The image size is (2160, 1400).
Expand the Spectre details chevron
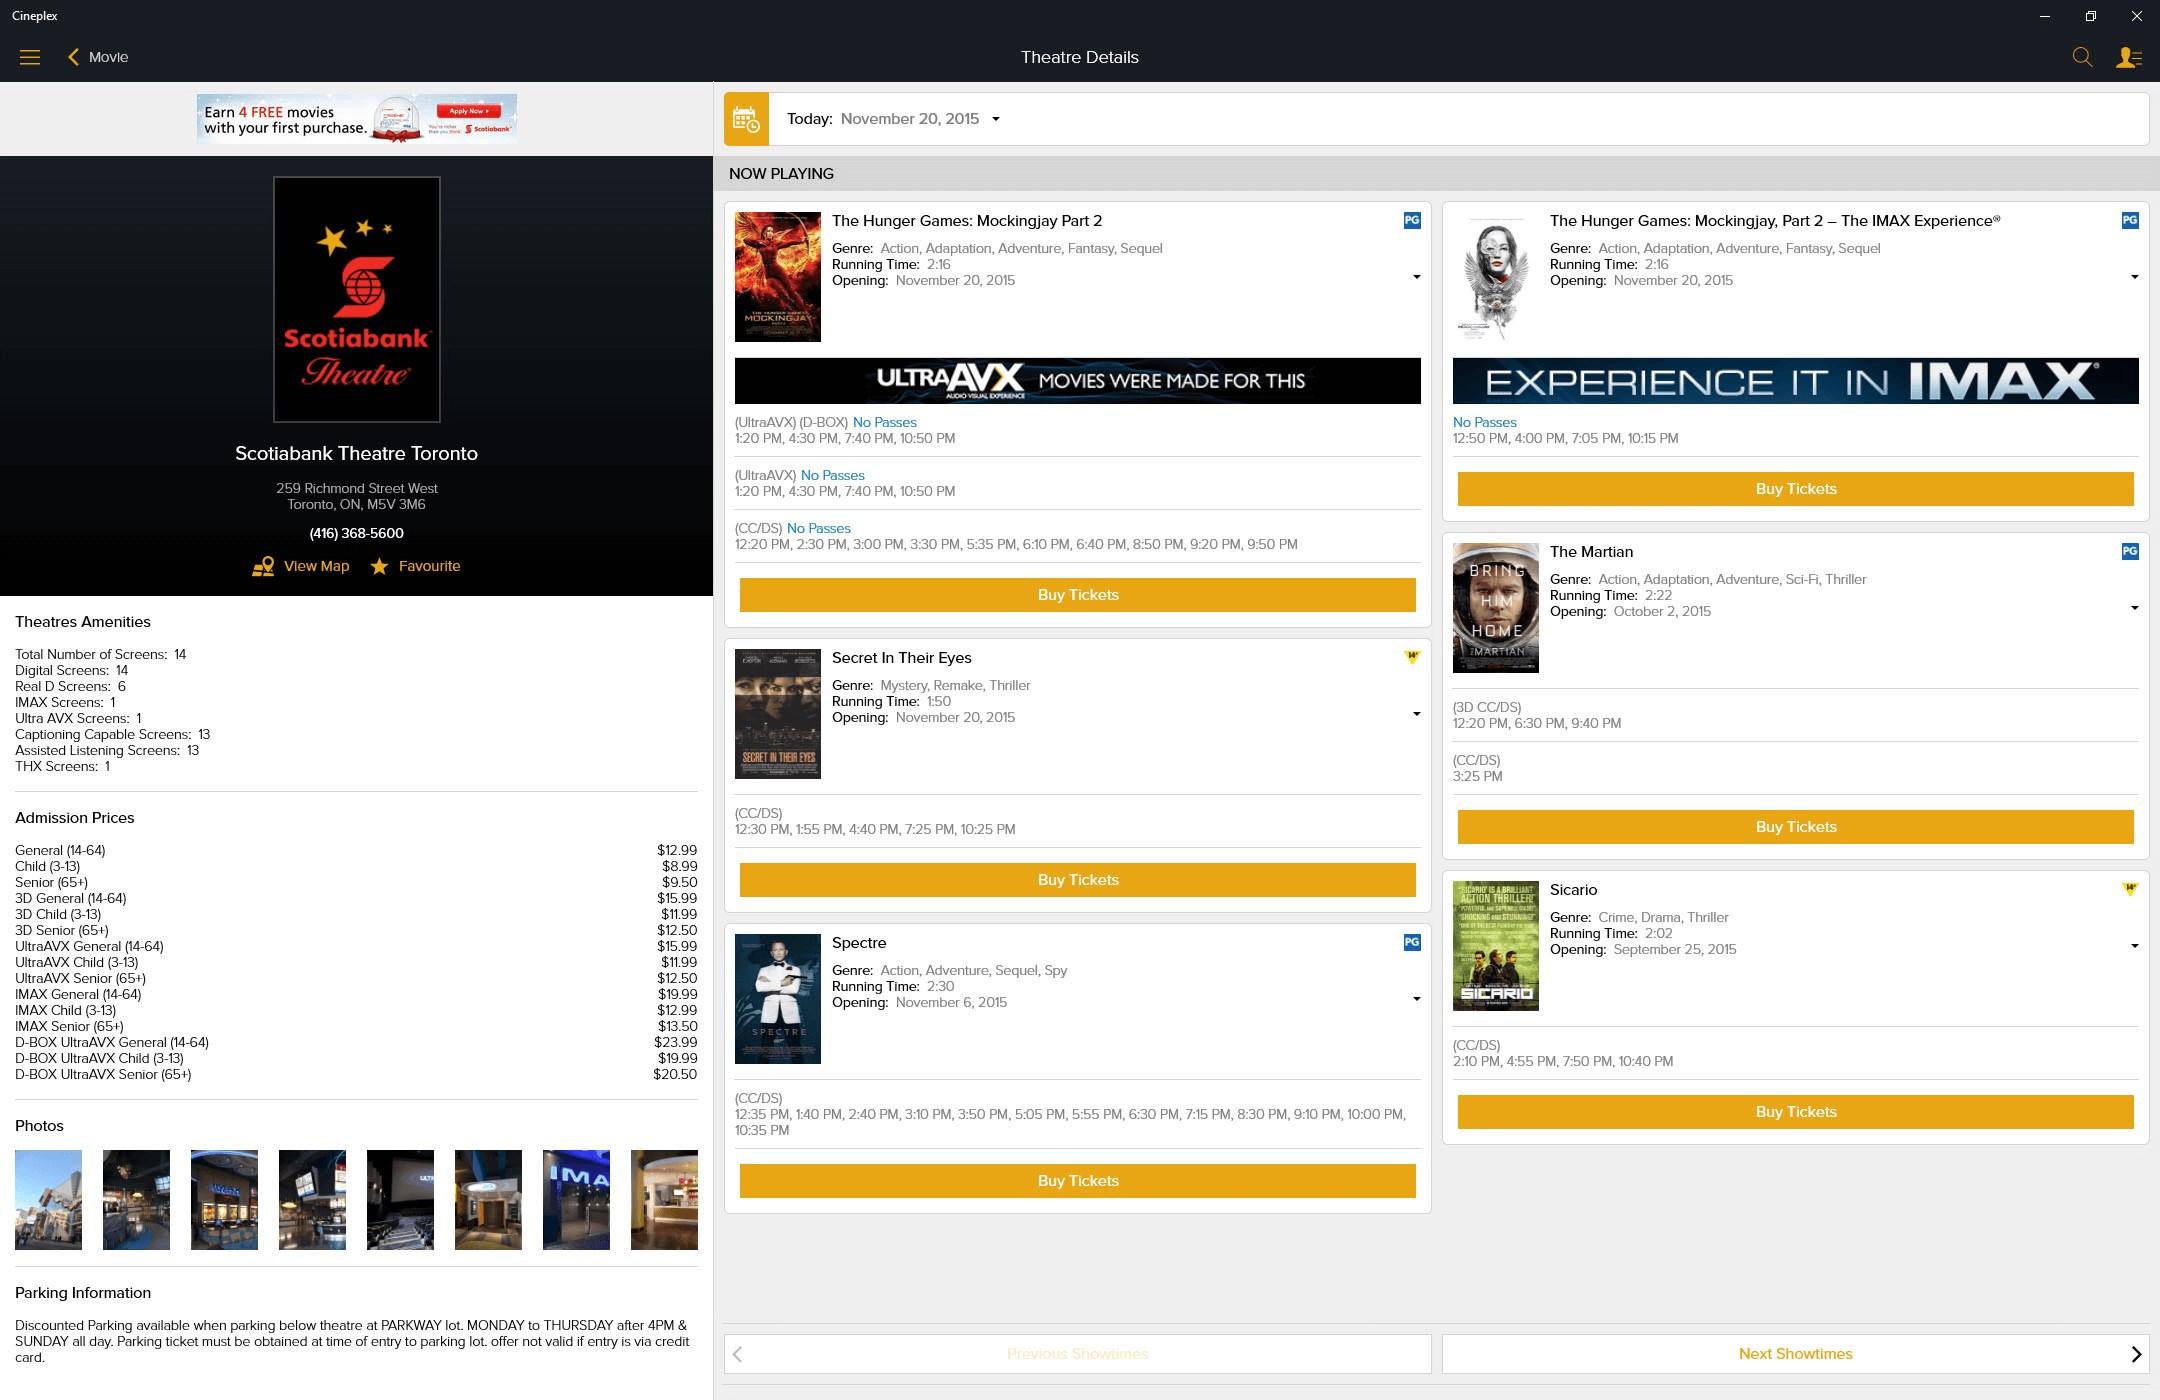coord(1416,998)
